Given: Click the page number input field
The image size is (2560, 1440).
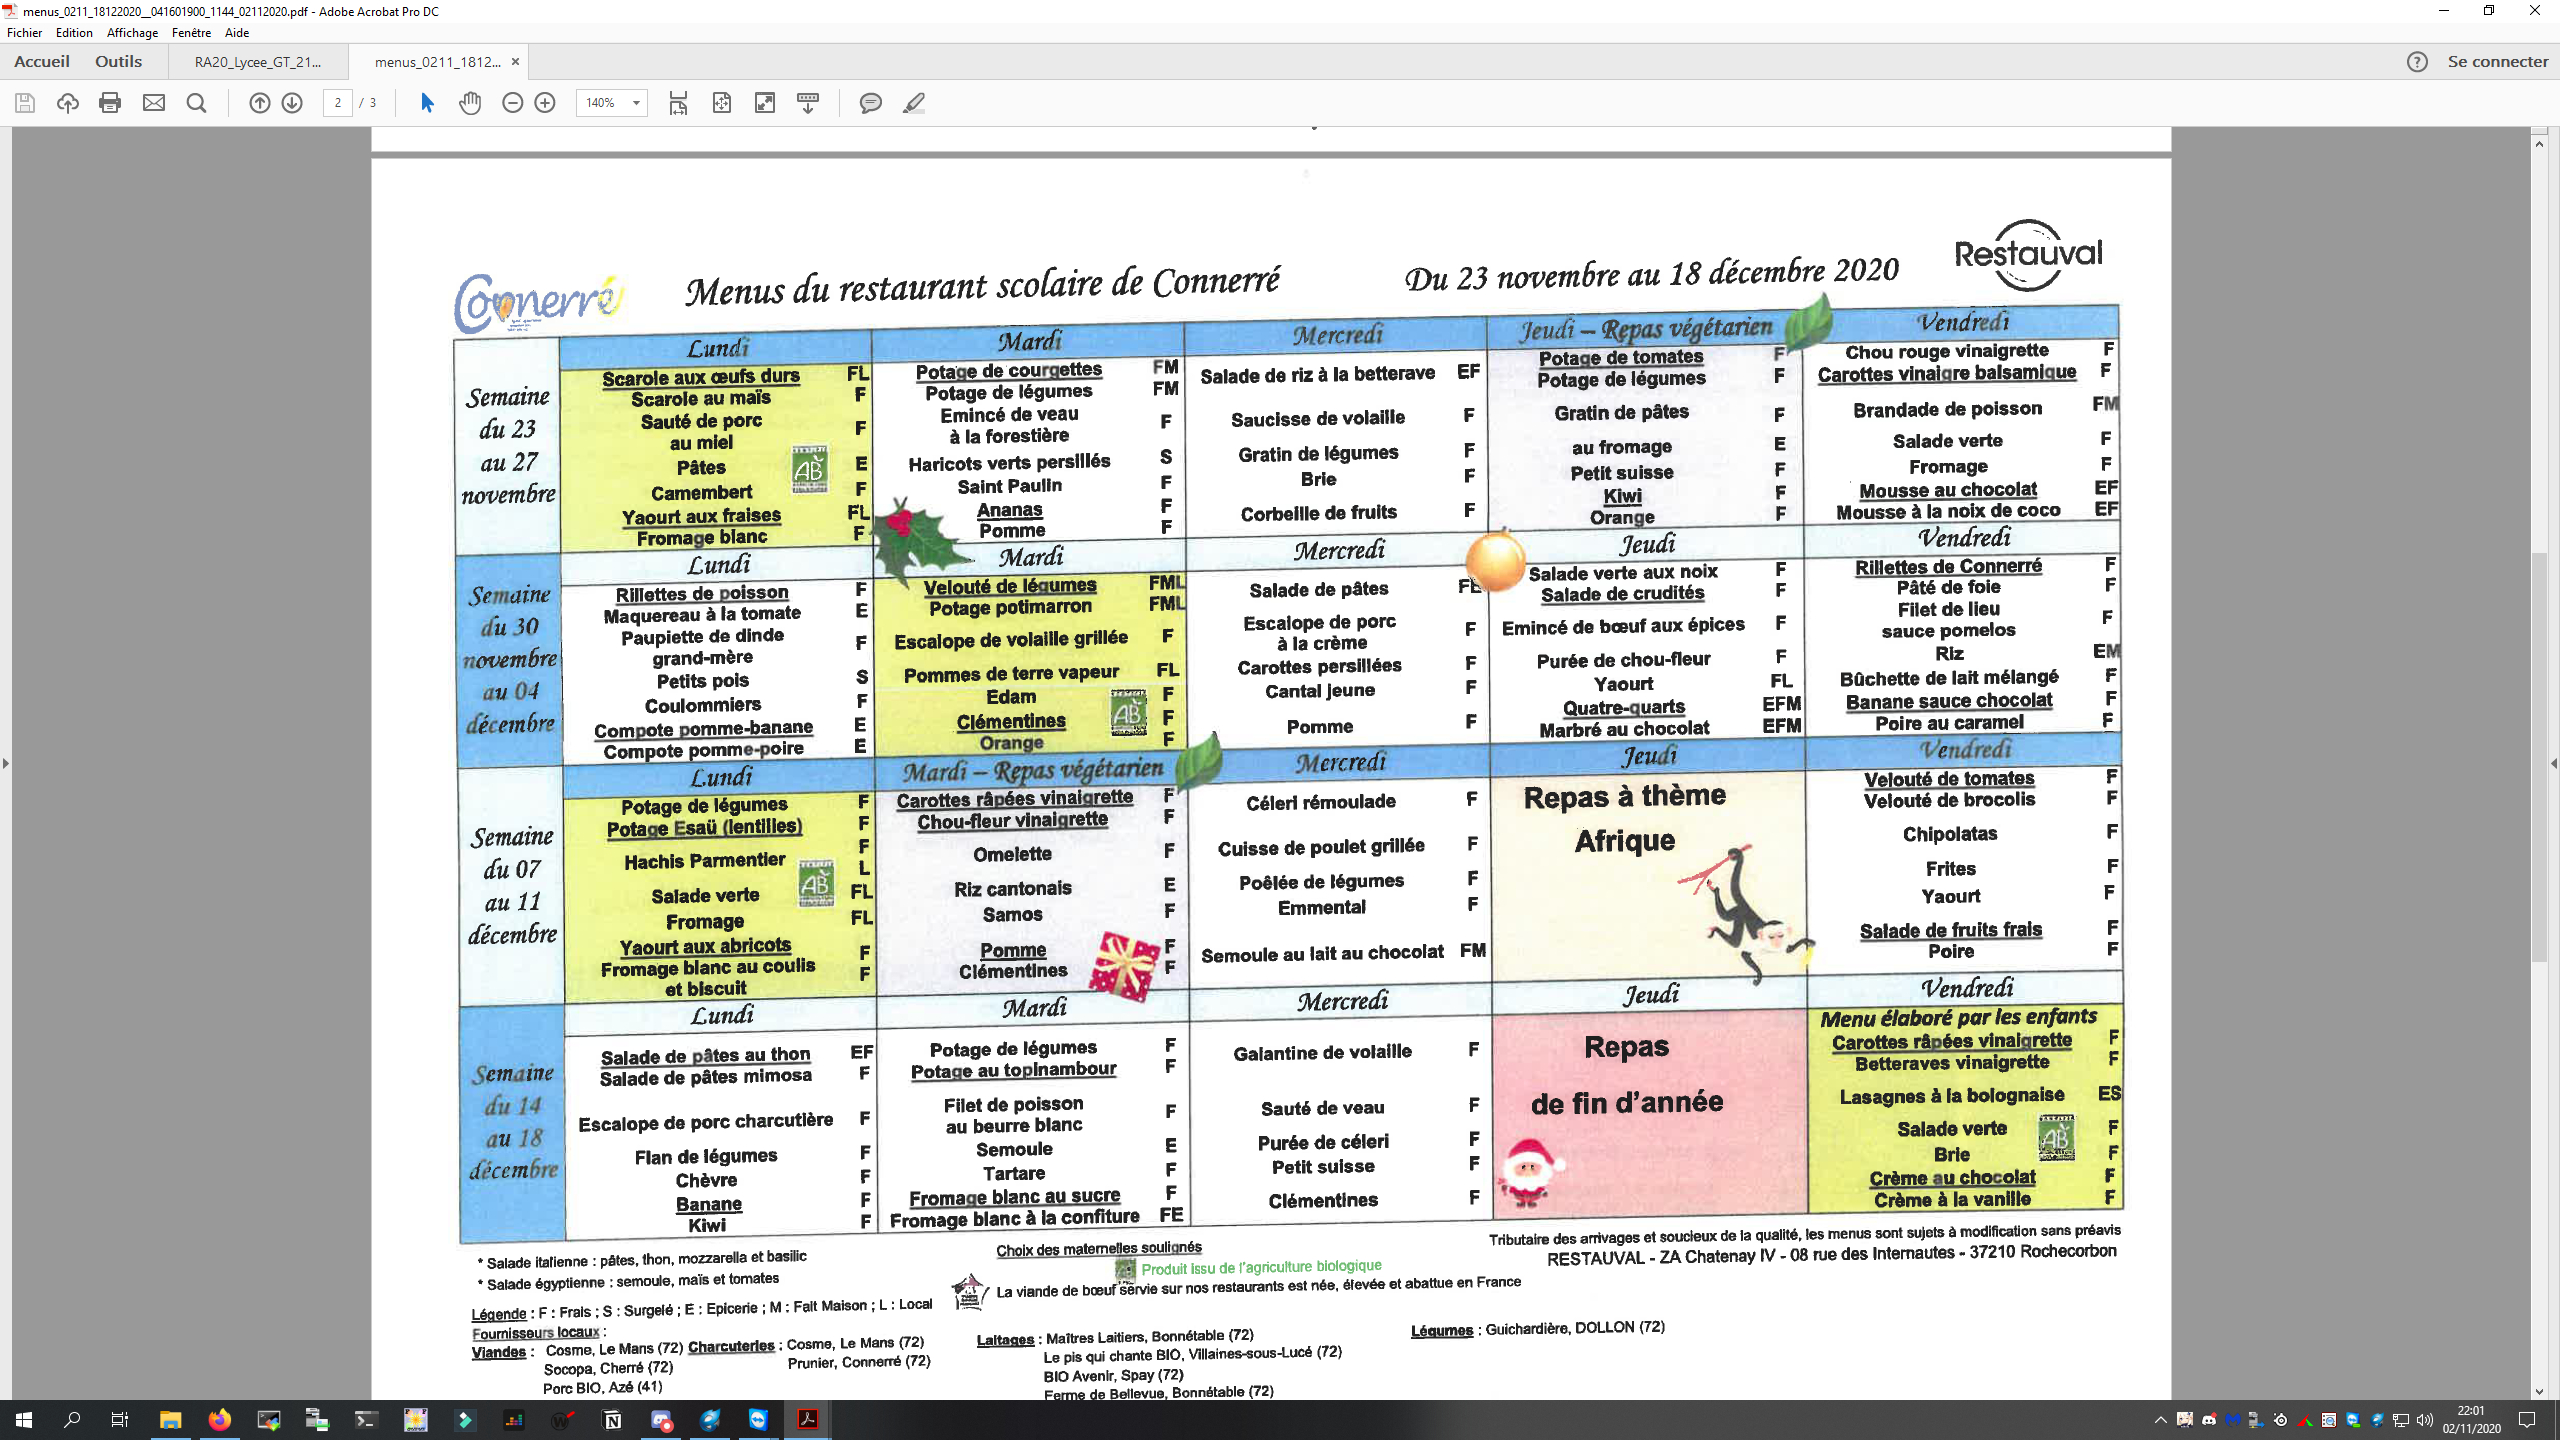Looking at the screenshot, I should click(338, 103).
